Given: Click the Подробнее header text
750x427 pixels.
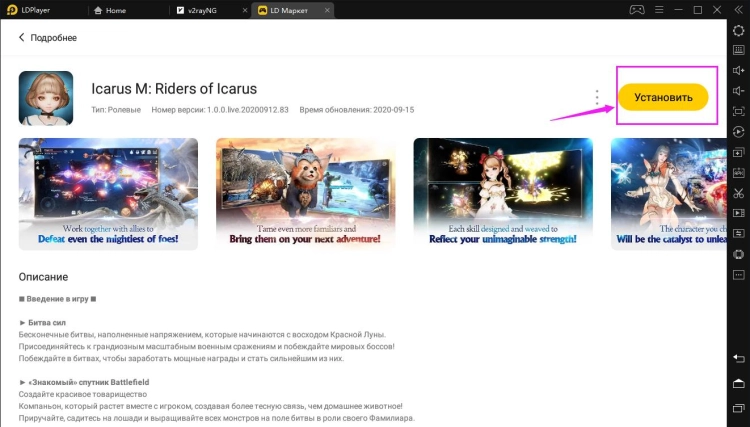Looking at the screenshot, I should click(x=54, y=38).
